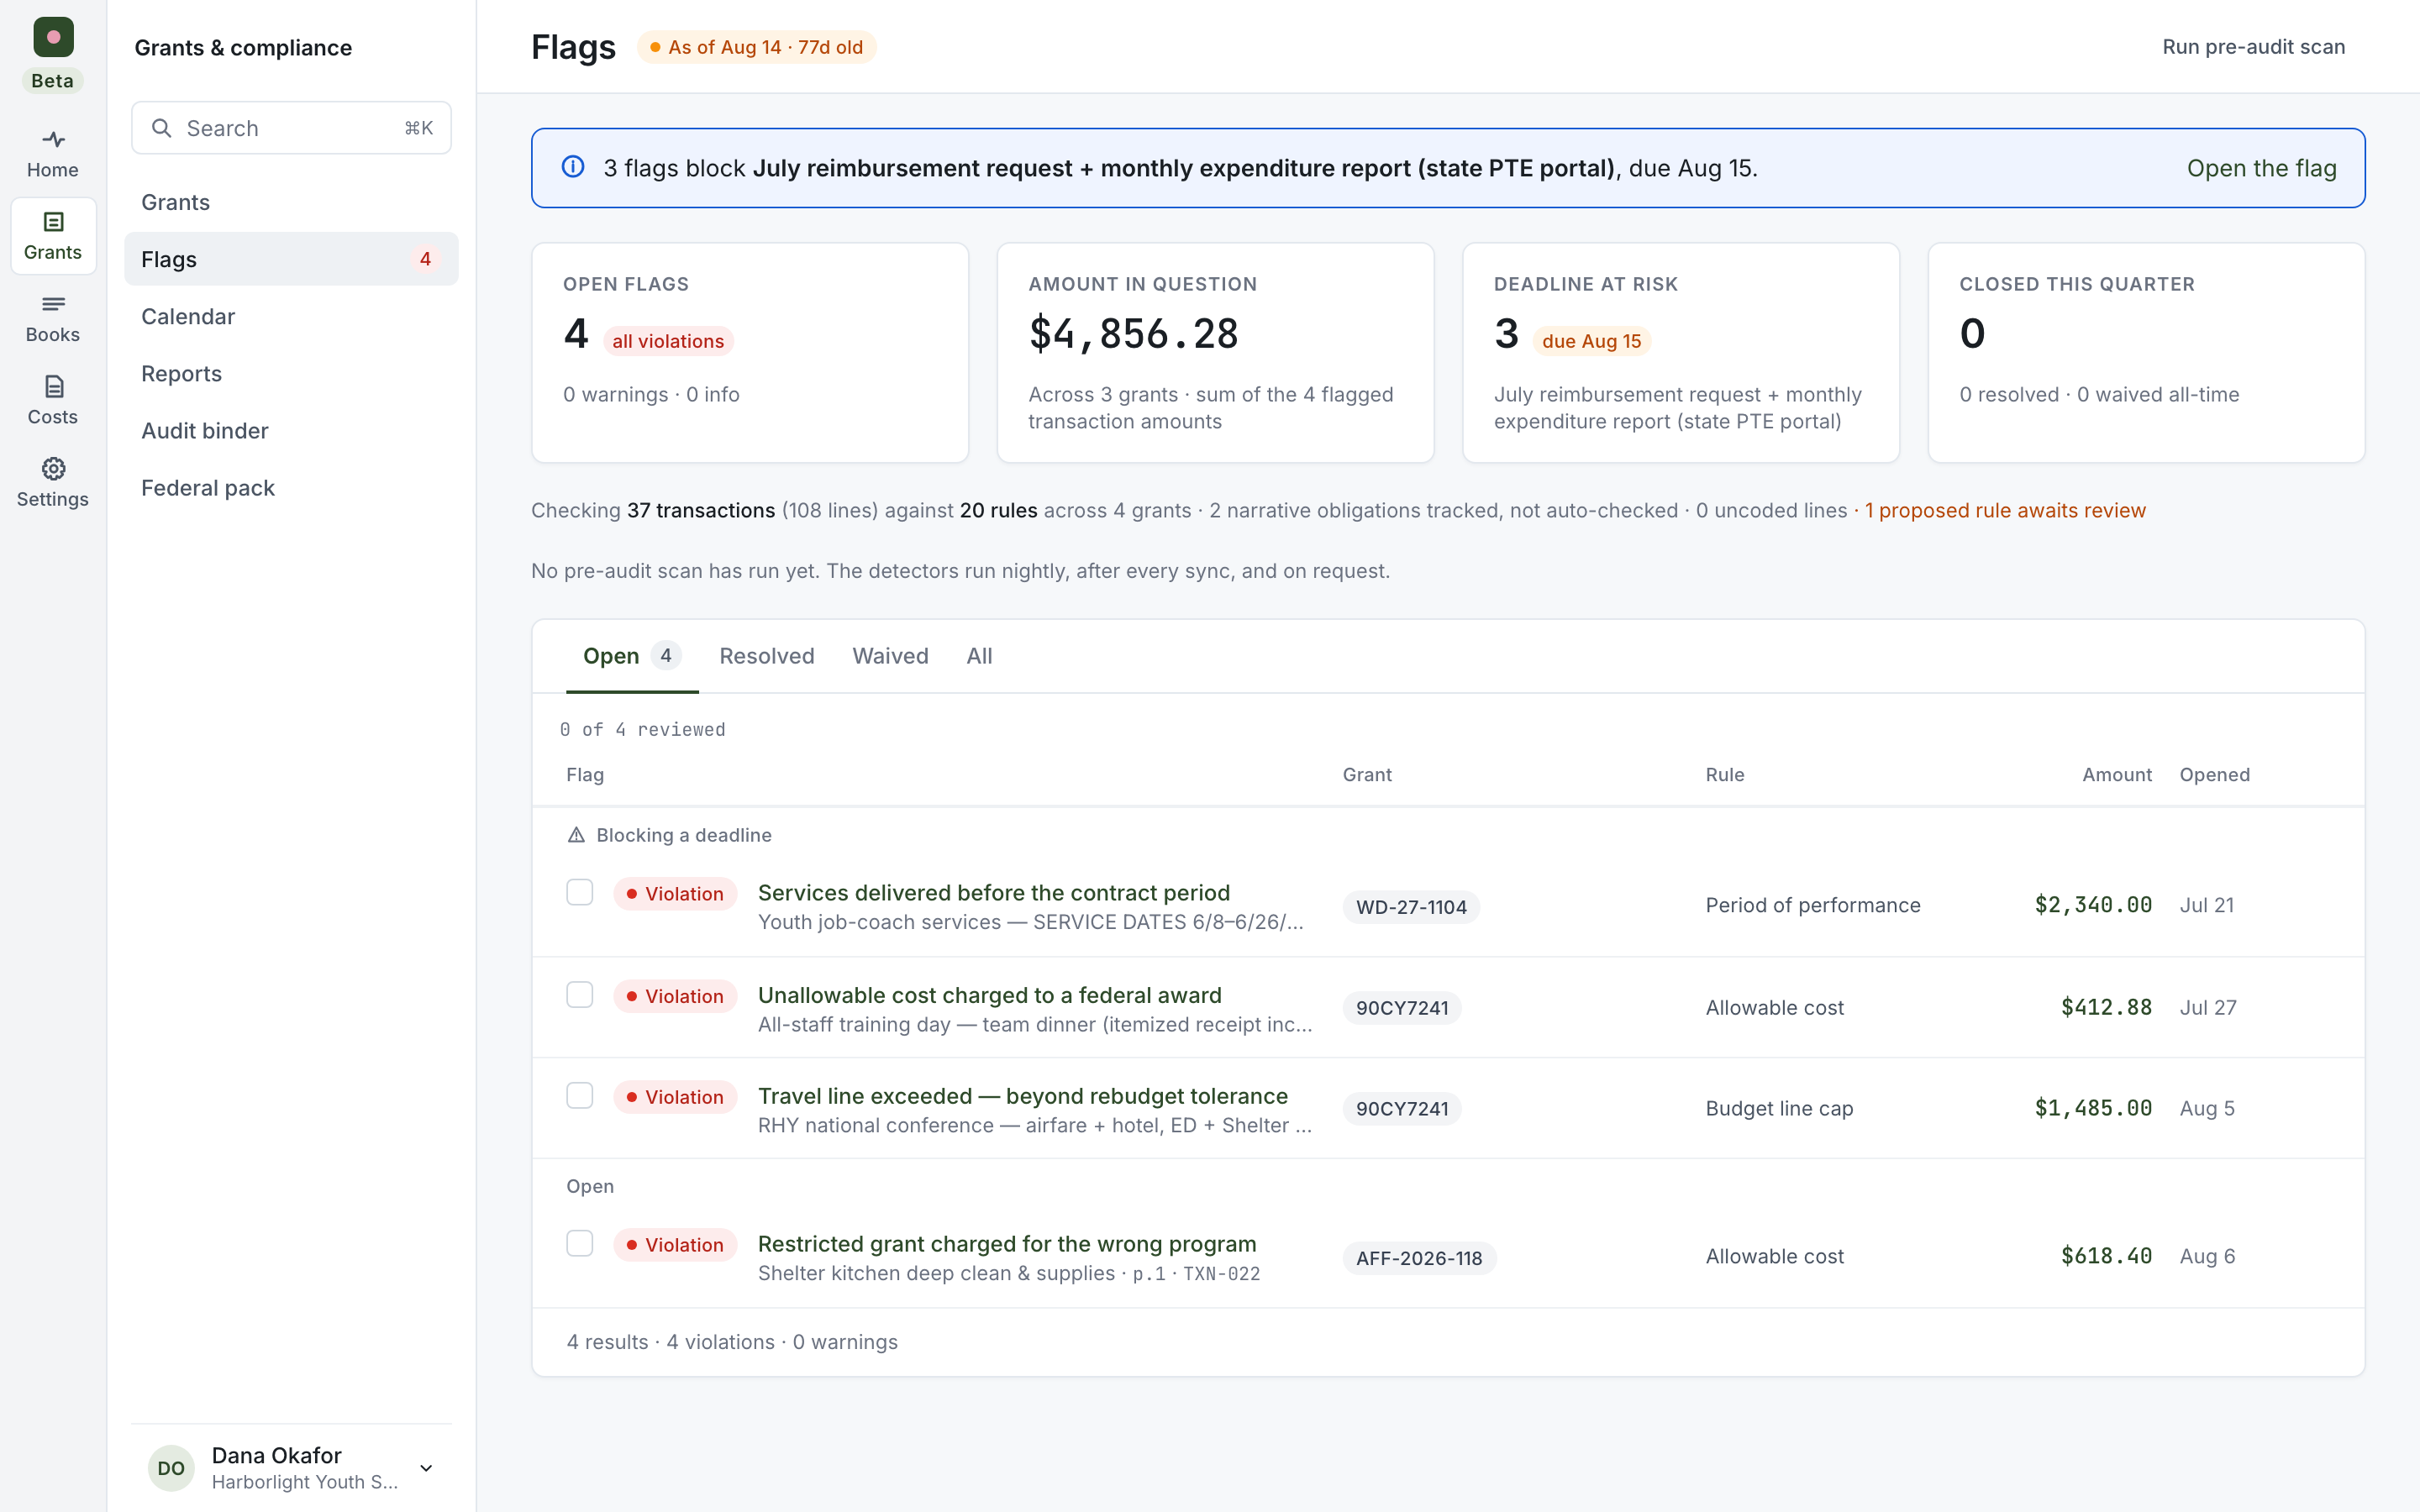2420x1512 pixels.
Task: Open Audit binder in the sidebar
Action: click(x=291, y=430)
